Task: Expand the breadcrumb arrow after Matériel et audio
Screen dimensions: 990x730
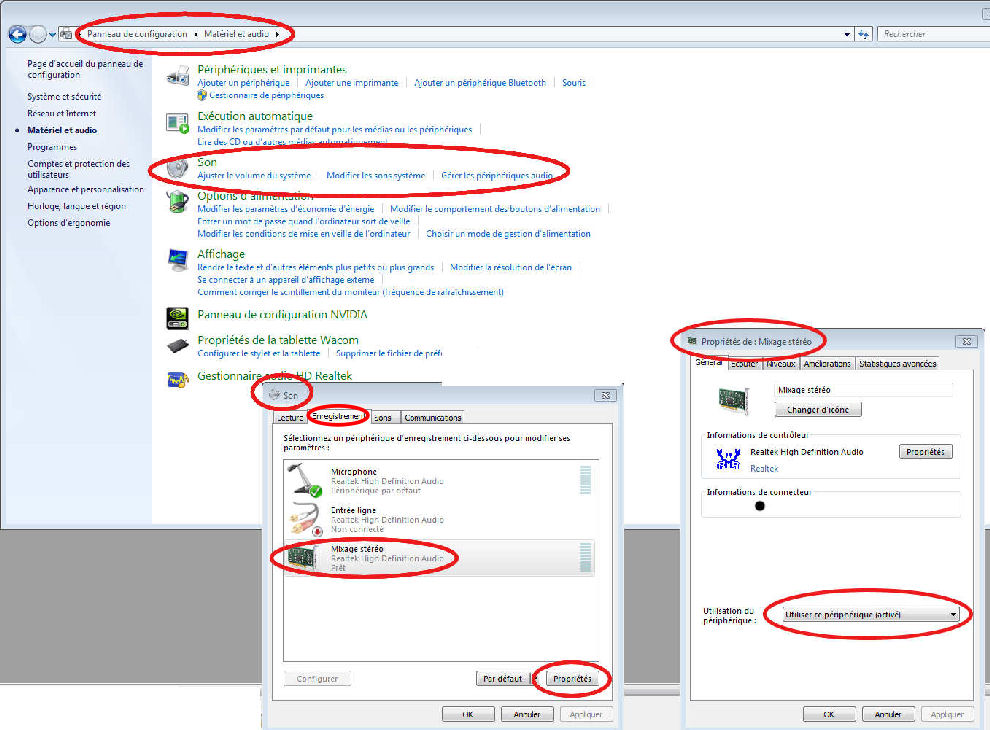Action: [277, 34]
